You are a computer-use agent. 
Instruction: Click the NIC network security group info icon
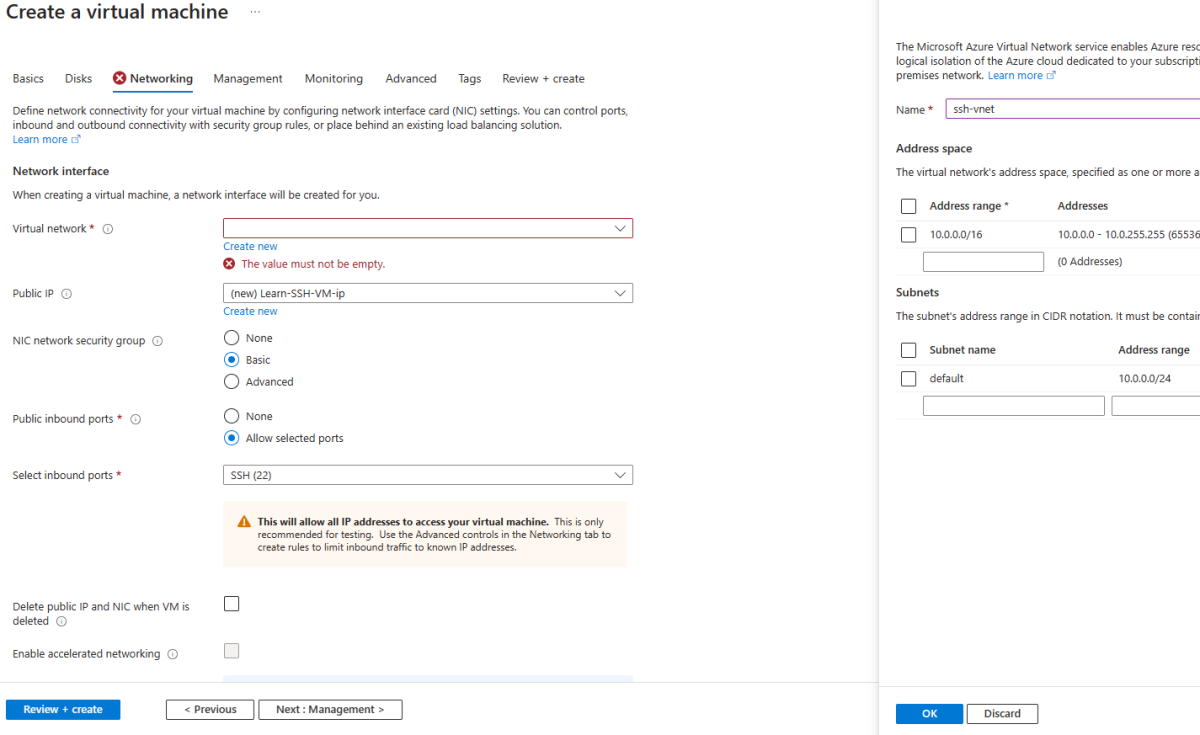coord(157,341)
